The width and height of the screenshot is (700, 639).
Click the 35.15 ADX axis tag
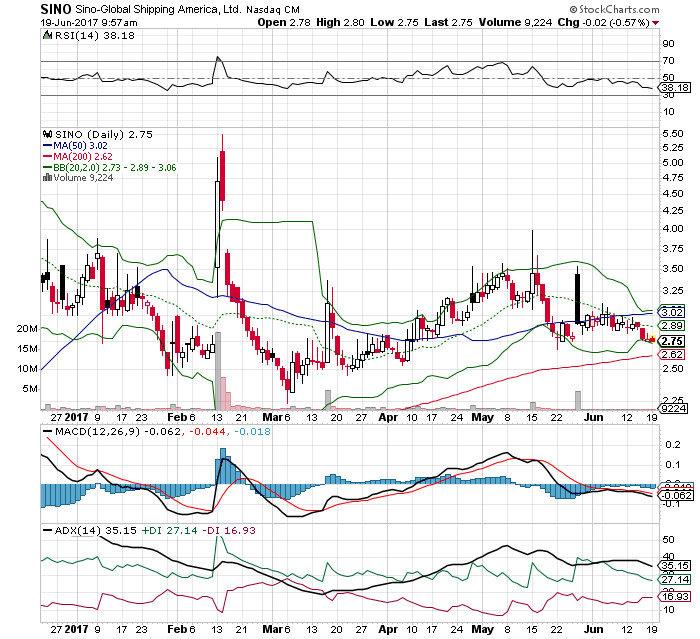click(675, 566)
